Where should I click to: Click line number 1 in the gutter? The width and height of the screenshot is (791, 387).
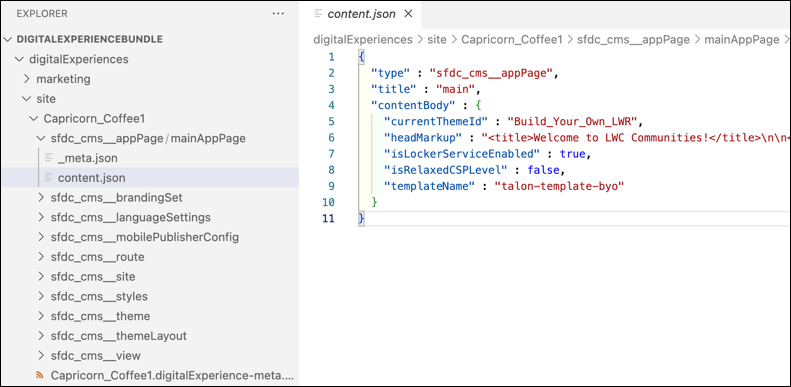(331, 57)
